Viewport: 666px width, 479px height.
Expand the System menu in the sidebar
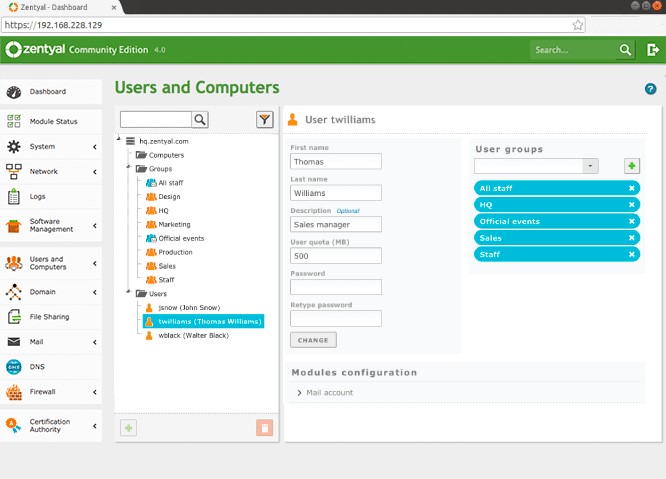click(x=50, y=146)
